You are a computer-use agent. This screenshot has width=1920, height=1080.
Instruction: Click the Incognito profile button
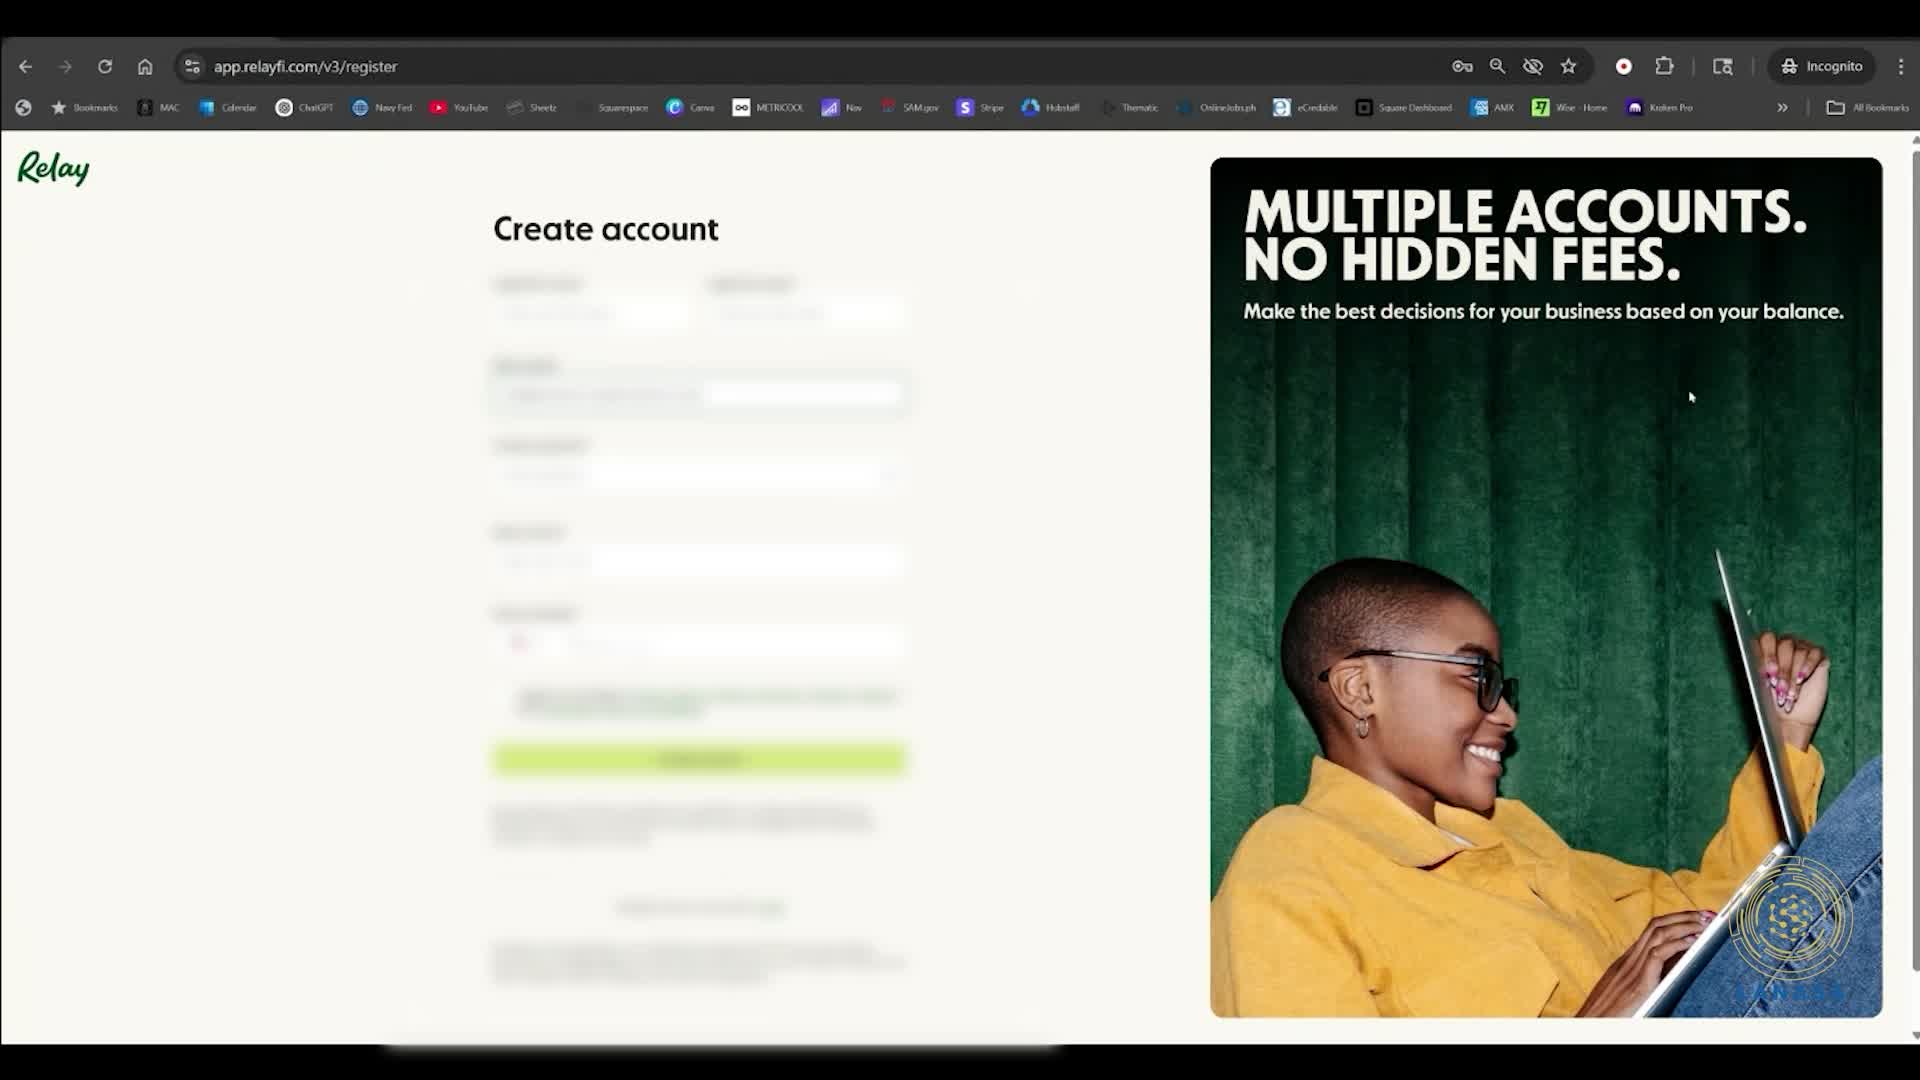click(x=1822, y=66)
